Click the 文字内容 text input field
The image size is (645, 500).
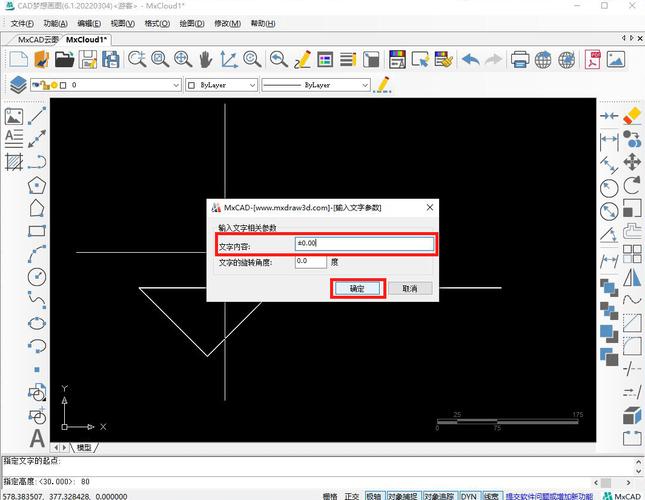(364, 243)
